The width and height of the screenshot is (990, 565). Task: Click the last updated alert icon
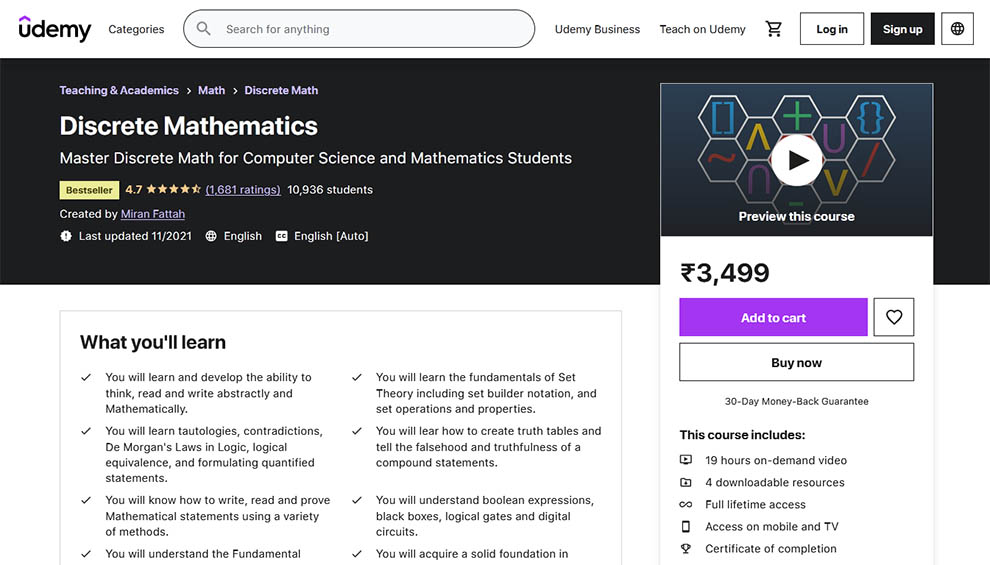(66, 236)
